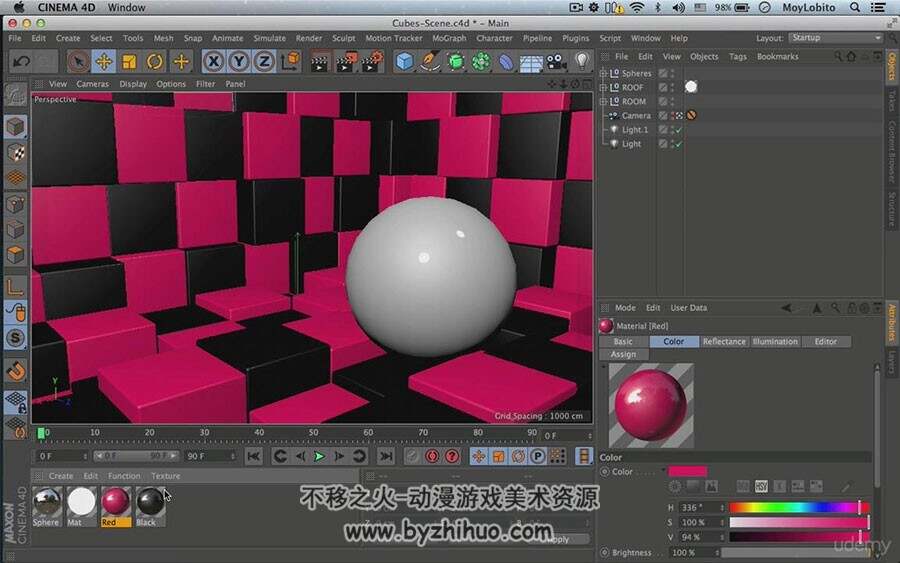Select the Mat white material

pos(81,502)
